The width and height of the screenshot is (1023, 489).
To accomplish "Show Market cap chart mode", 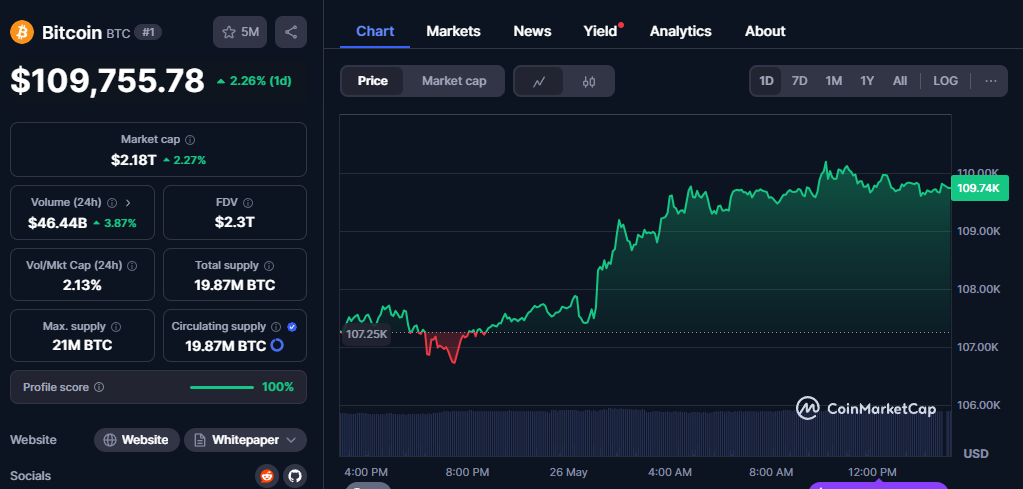I will pyautogui.click(x=454, y=81).
